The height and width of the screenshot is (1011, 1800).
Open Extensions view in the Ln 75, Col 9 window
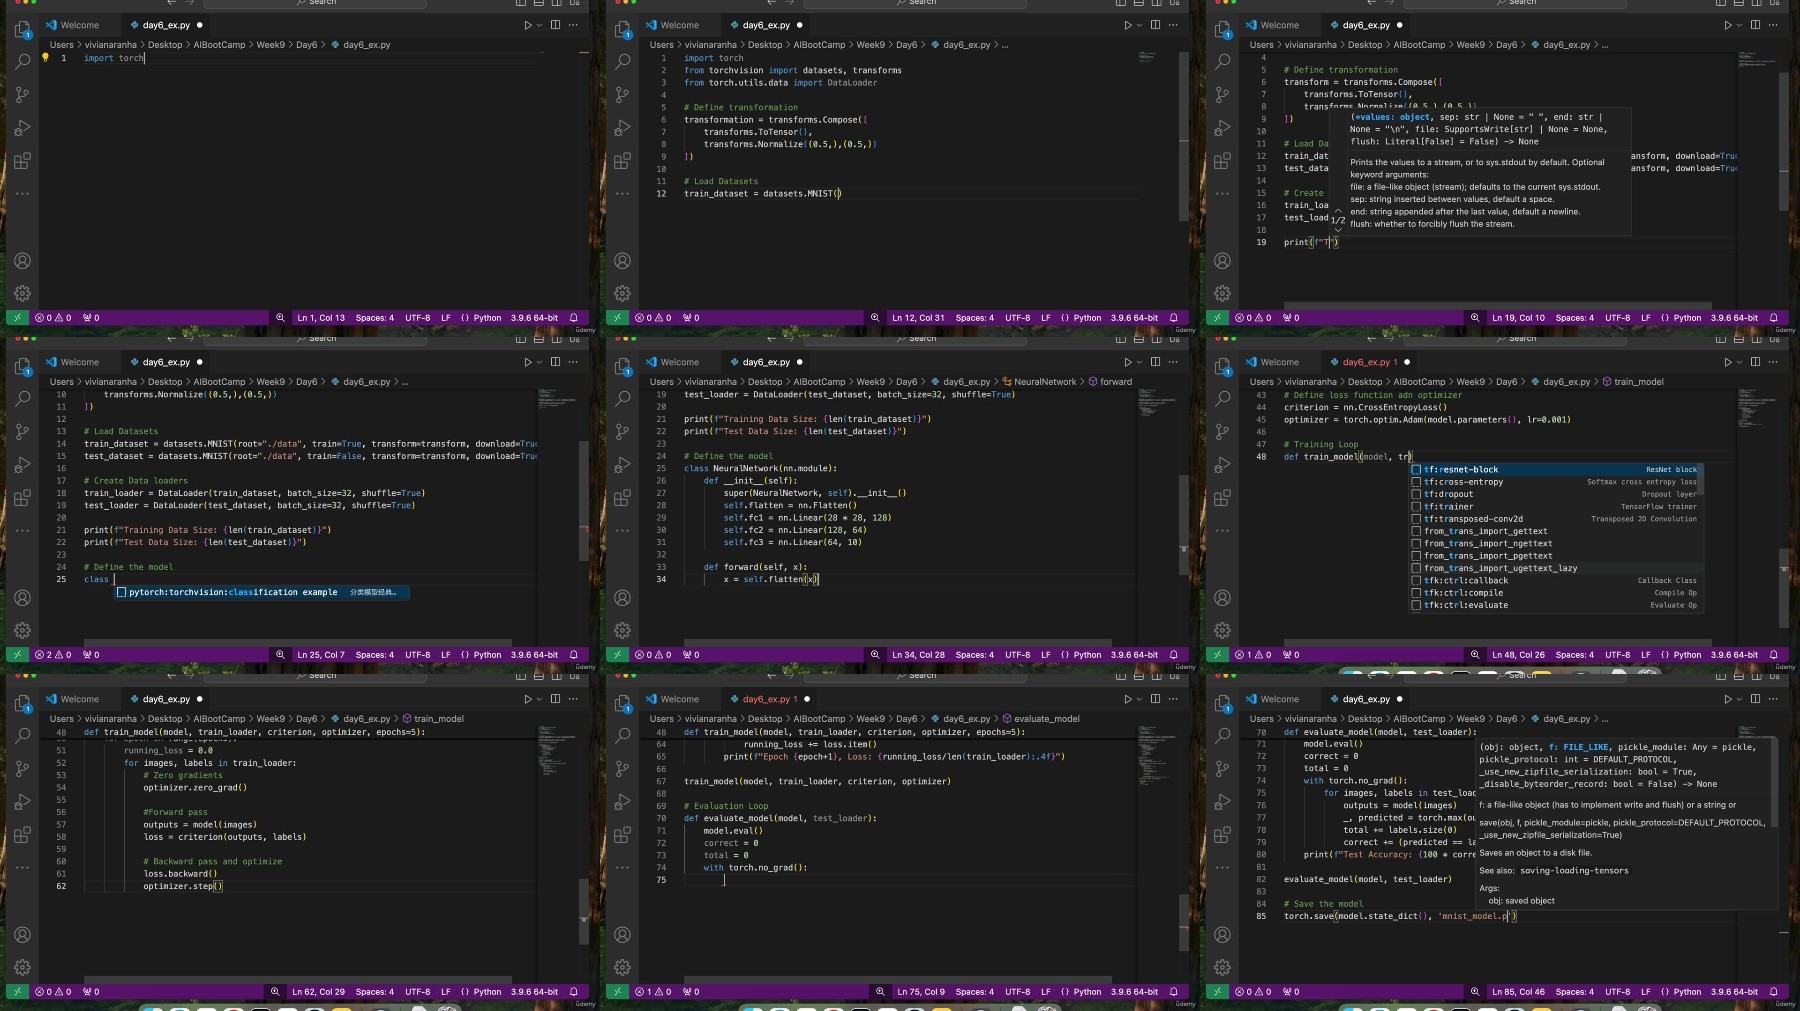[622, 835]
